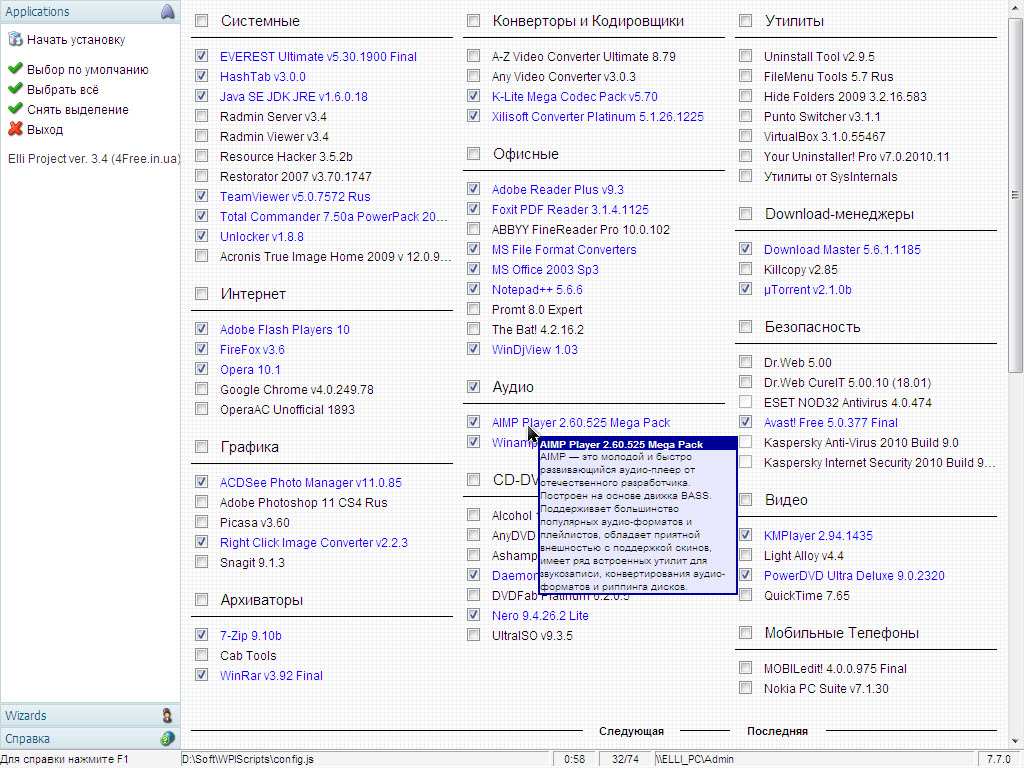The height and width of the screenshot is (768, 1024).
Task: Uncheck µTorrent v2.1.0b checkbox
Action: (745, 289)
